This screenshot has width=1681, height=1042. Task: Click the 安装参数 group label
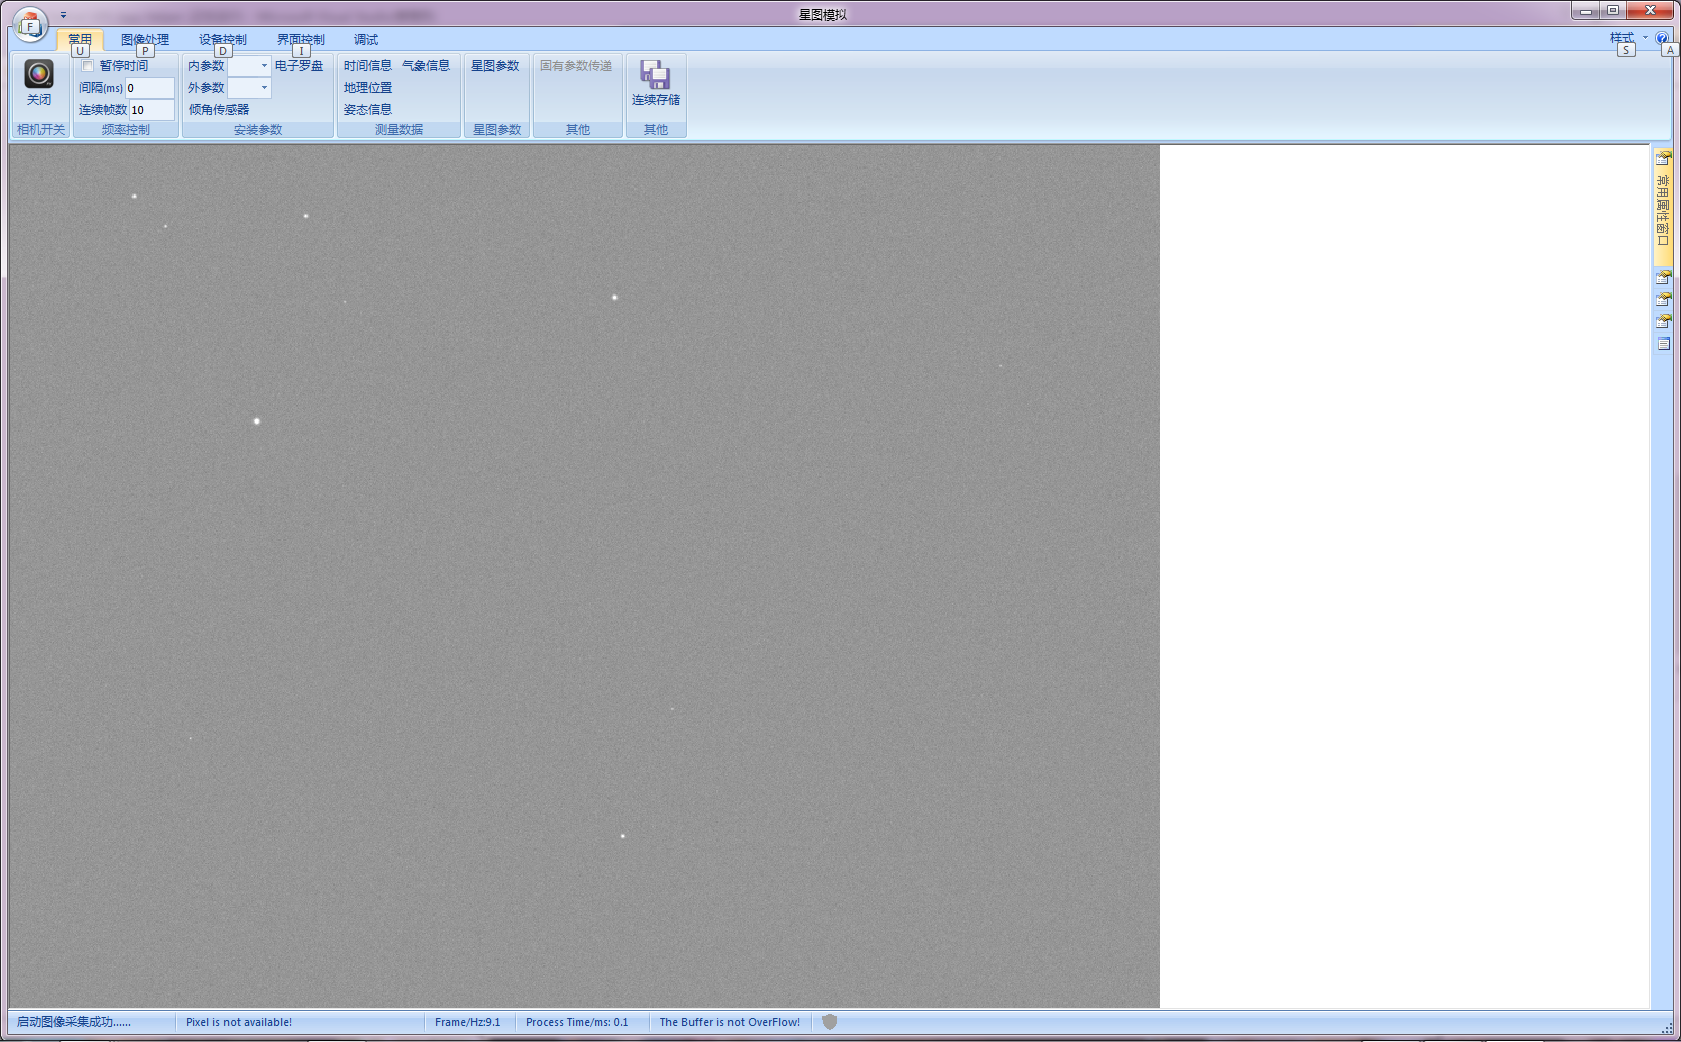point(258,130)
